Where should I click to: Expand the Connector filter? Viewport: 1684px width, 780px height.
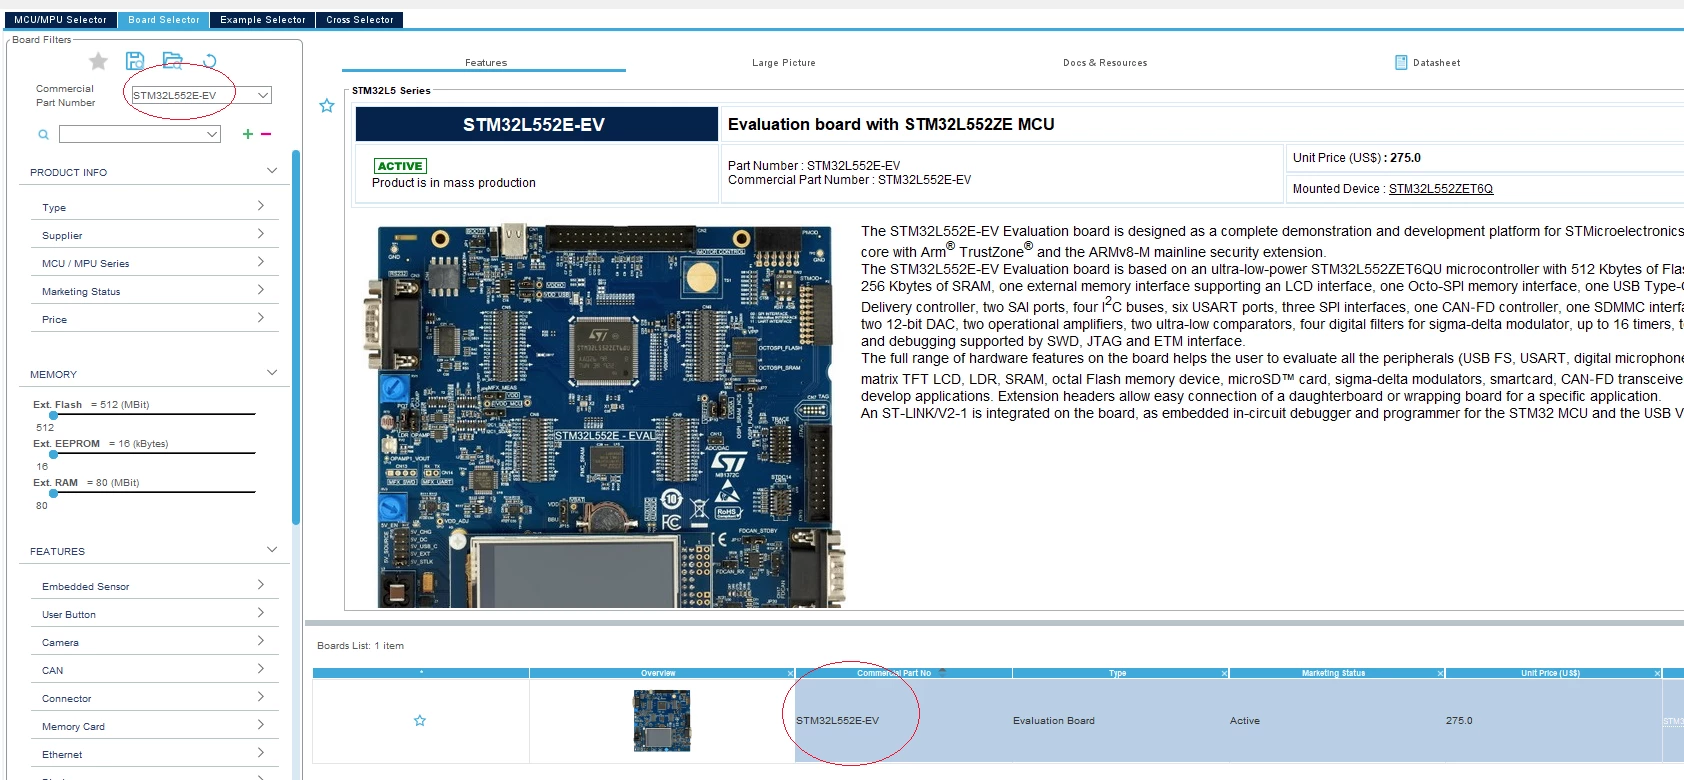pyautogui.click(x=261, y=697)
